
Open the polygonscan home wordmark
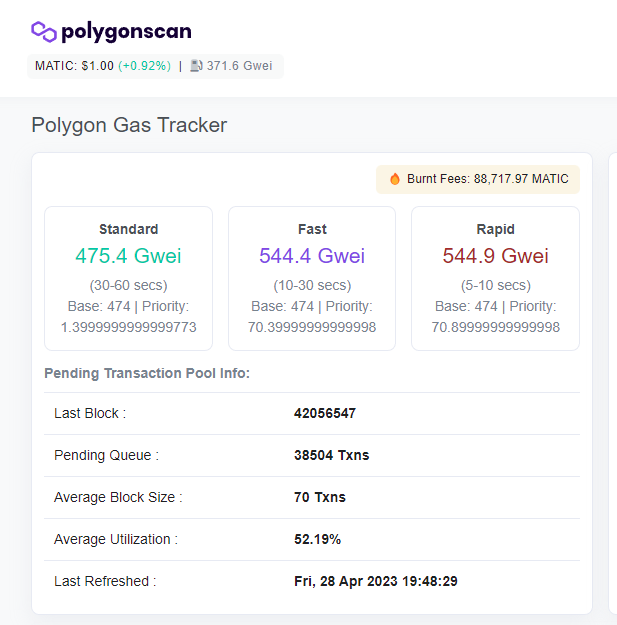pos(126,32)
